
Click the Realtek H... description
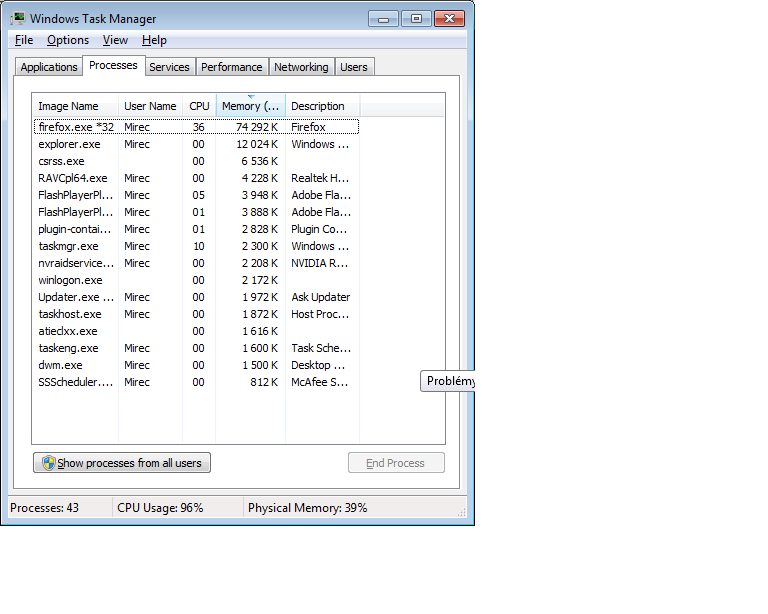tap(320, 178)
